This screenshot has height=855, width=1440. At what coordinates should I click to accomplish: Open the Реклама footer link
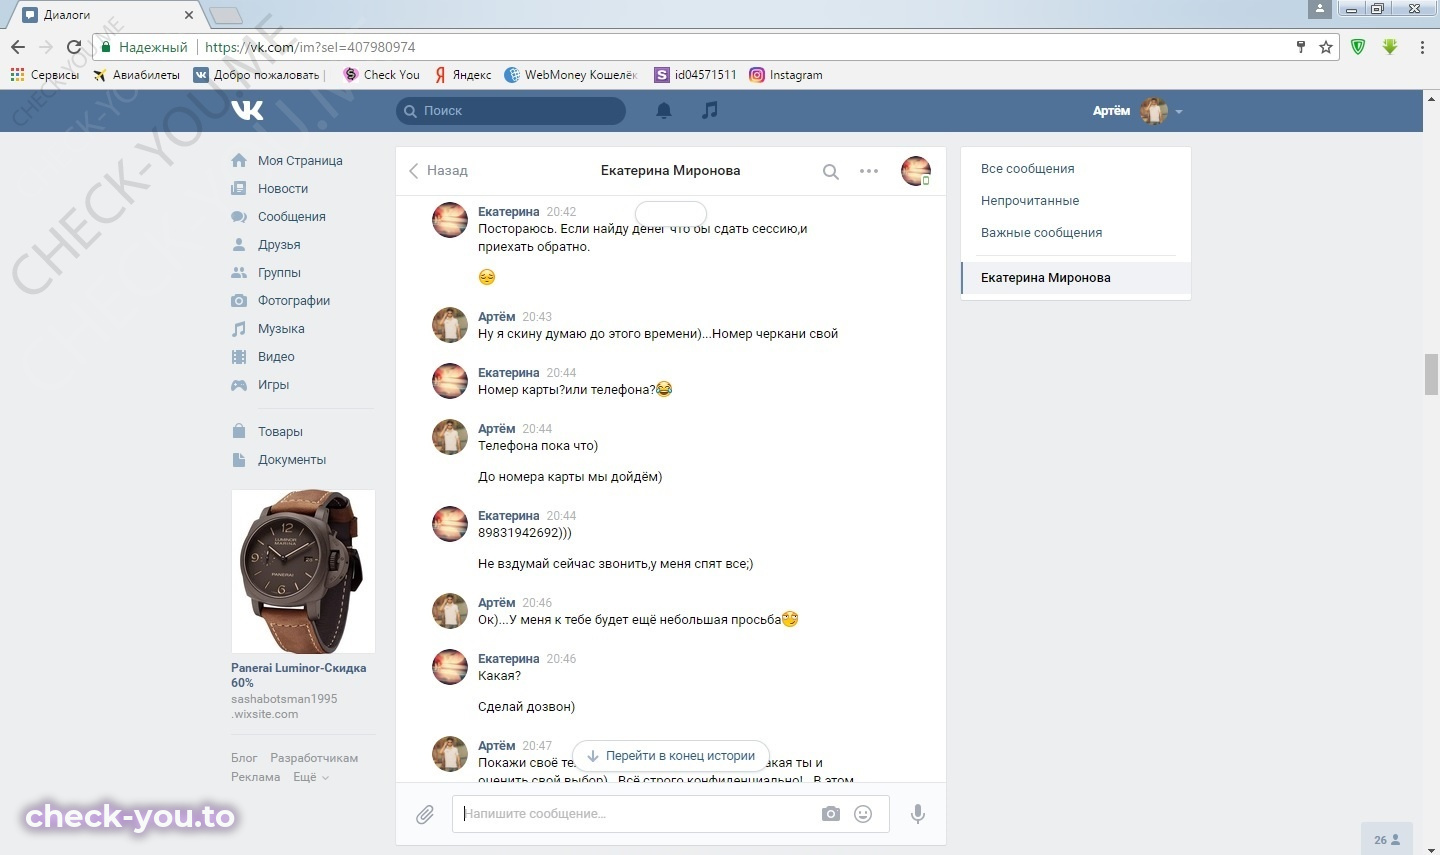click(256, 777)
